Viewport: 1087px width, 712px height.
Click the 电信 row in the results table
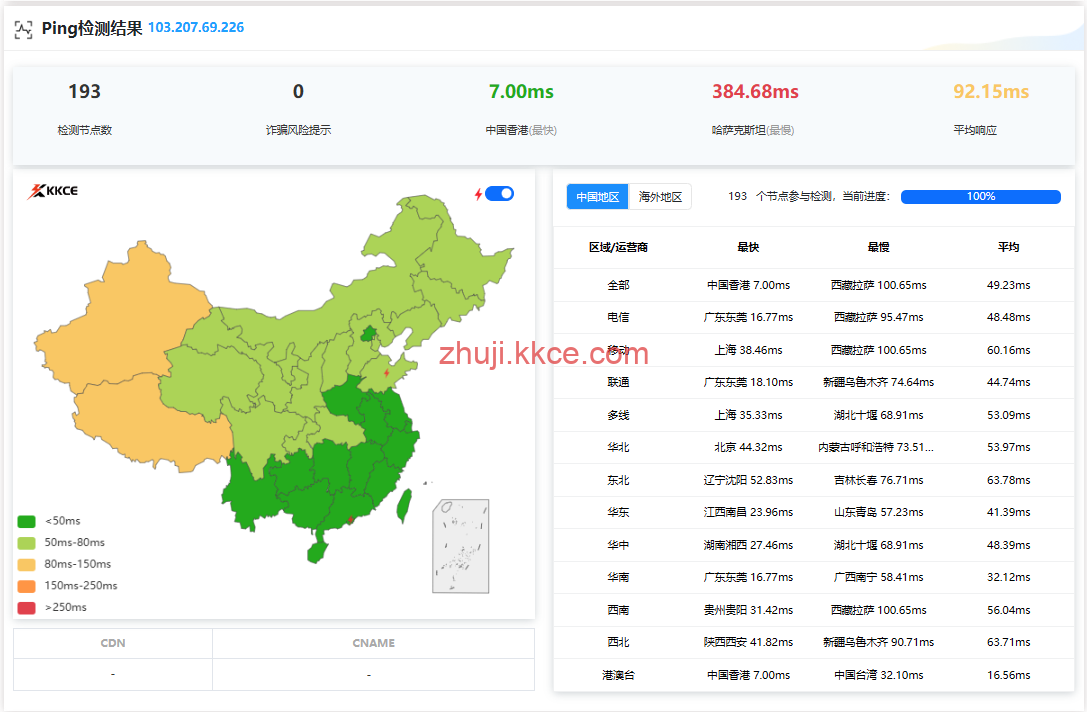(x=618, y=317)
